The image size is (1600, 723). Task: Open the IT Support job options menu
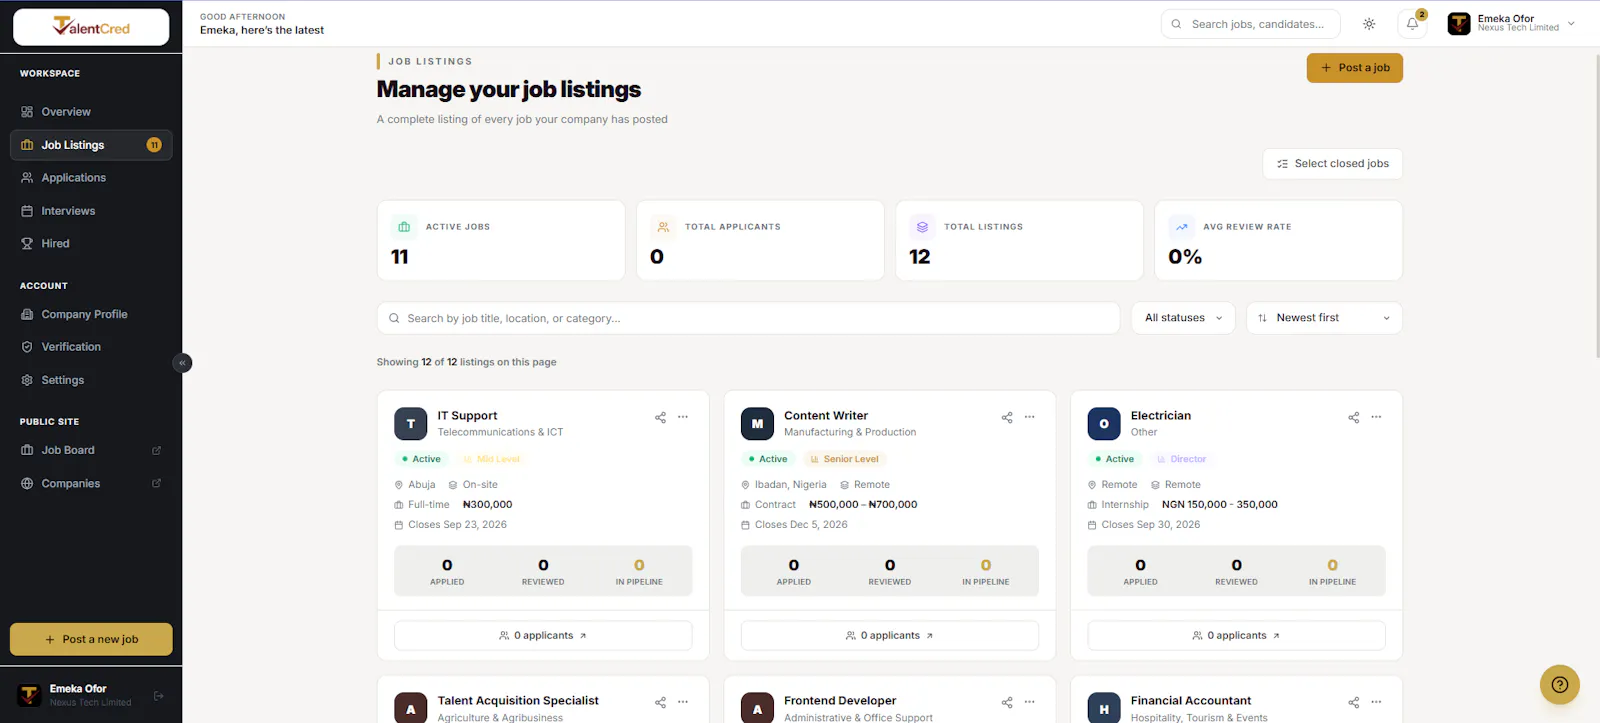683,417
